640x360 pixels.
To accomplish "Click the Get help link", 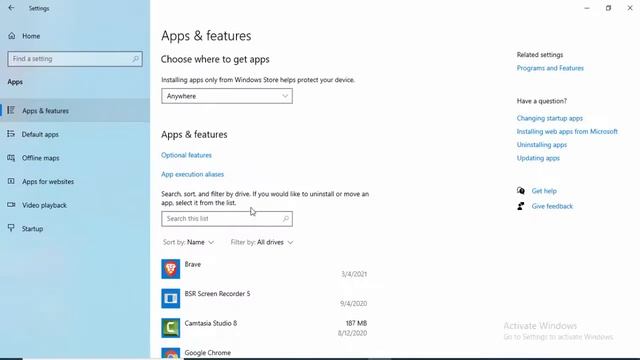I will click(544, 191).
